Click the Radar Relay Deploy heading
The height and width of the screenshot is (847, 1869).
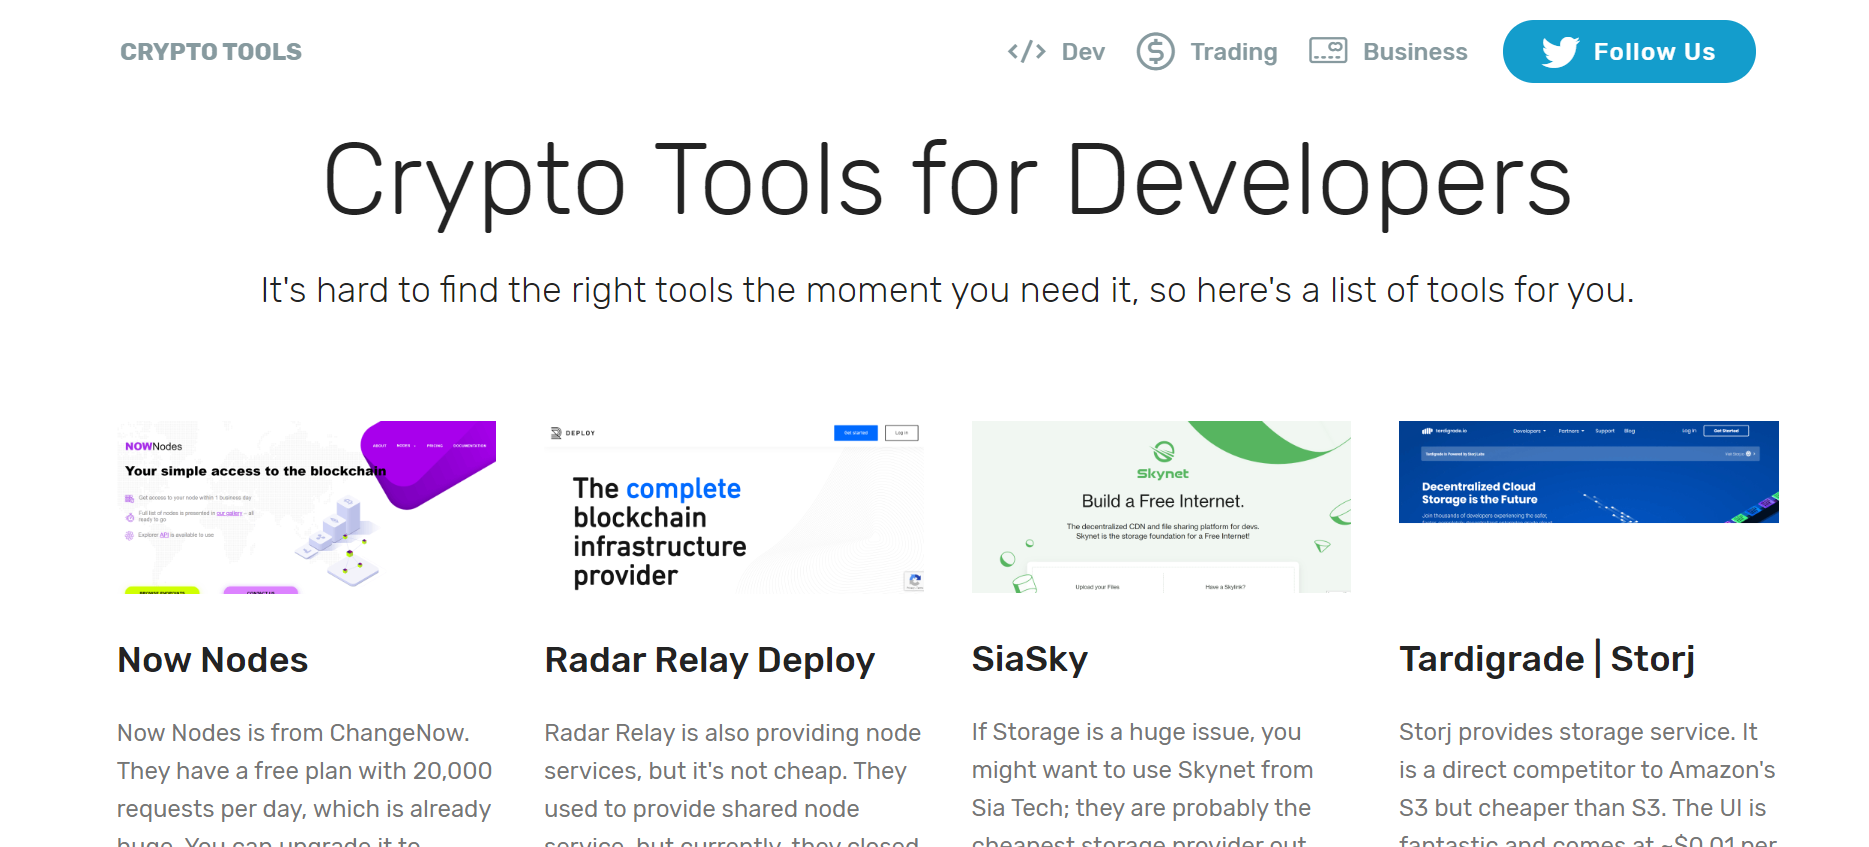point(710,661)
